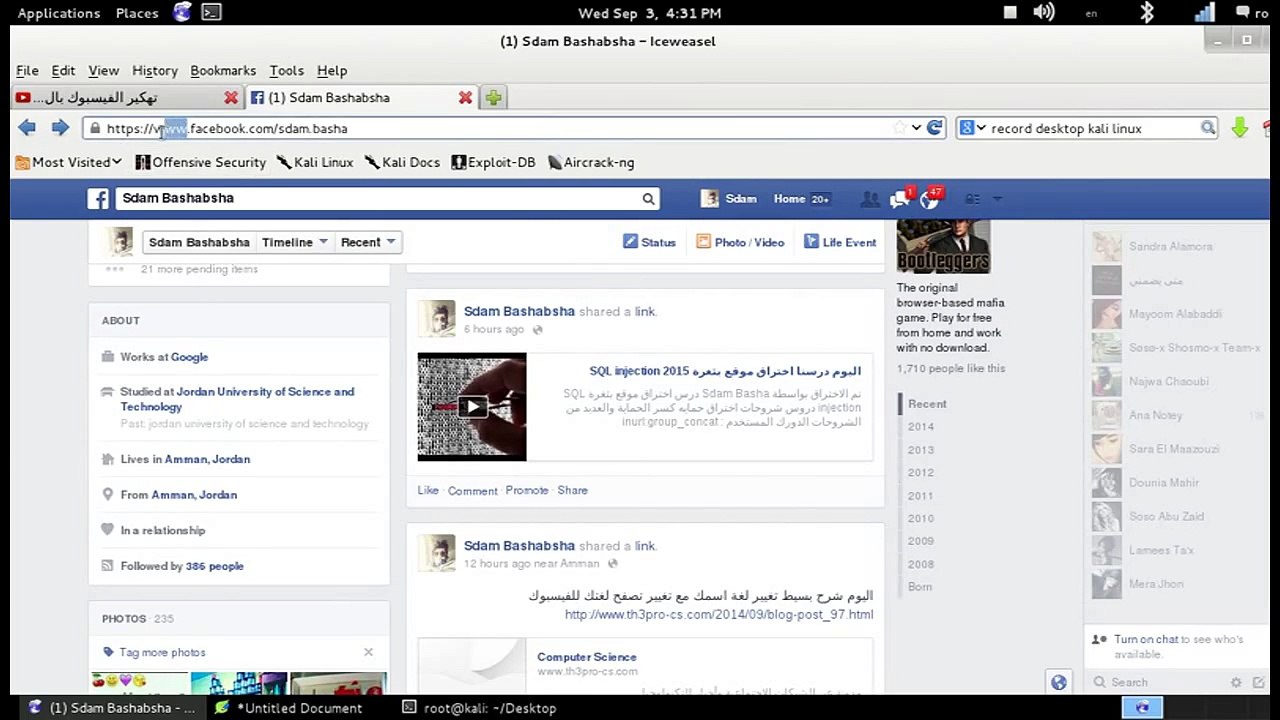Click the search magnifier in the browser search box

coord(1208,128)
